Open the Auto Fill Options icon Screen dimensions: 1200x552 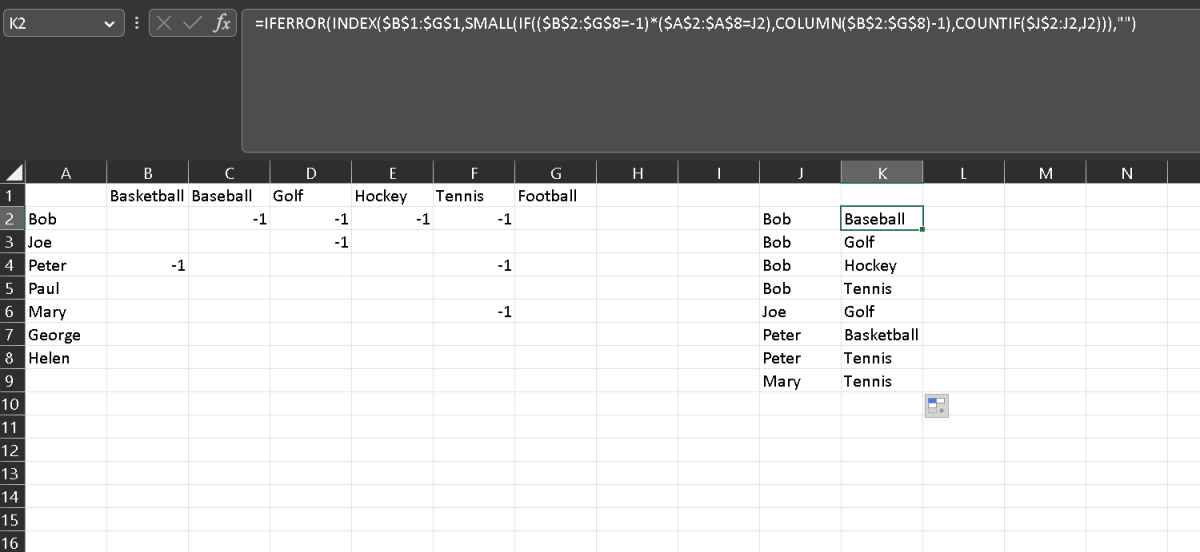936,405
